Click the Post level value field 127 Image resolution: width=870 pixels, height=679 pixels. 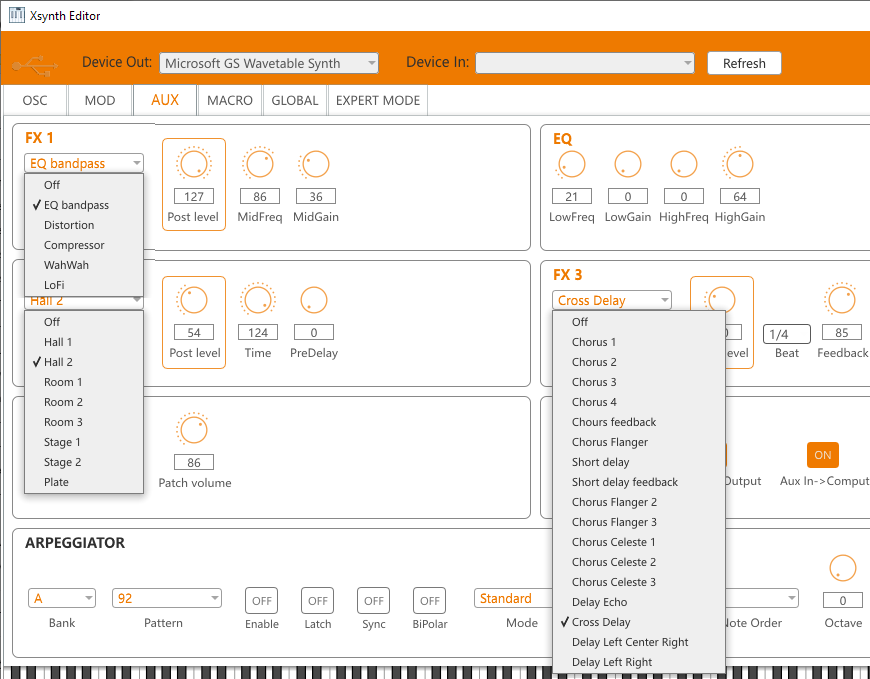click(194, 196)
